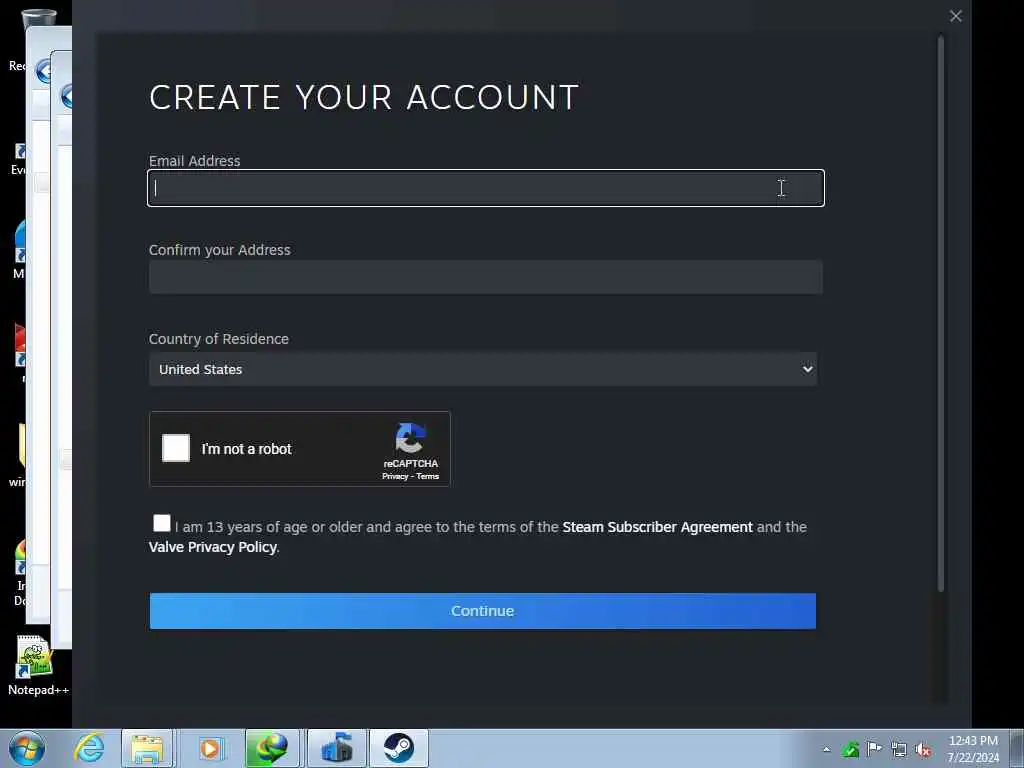Click the reCAPTCHA logo icon

click(410, 438)
